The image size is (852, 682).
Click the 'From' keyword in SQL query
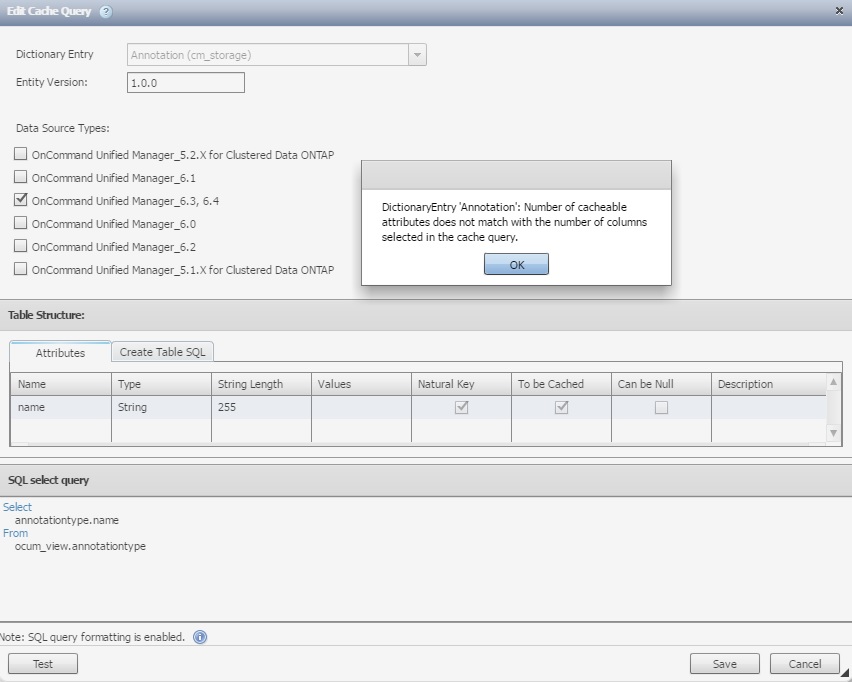(x=15, y=533)
